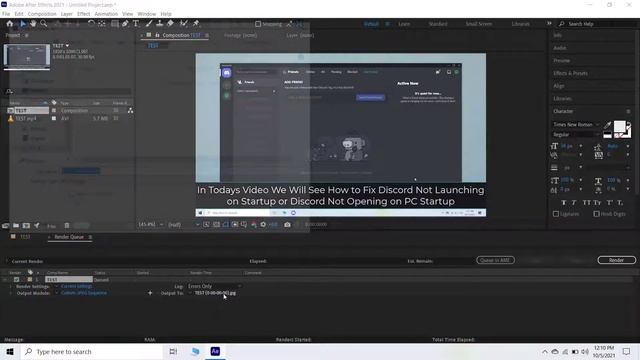Toggle render checkbox for TEST queue item

(16, 280)
